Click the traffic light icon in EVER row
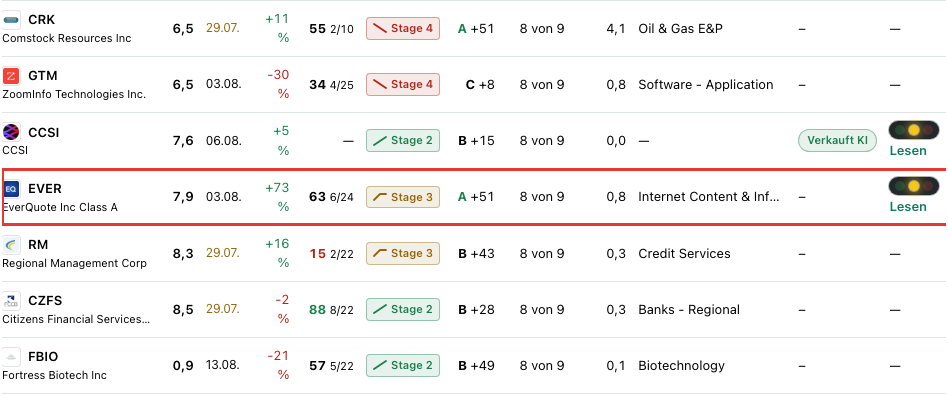Screen dimensions: 948x395 (914, 186)
